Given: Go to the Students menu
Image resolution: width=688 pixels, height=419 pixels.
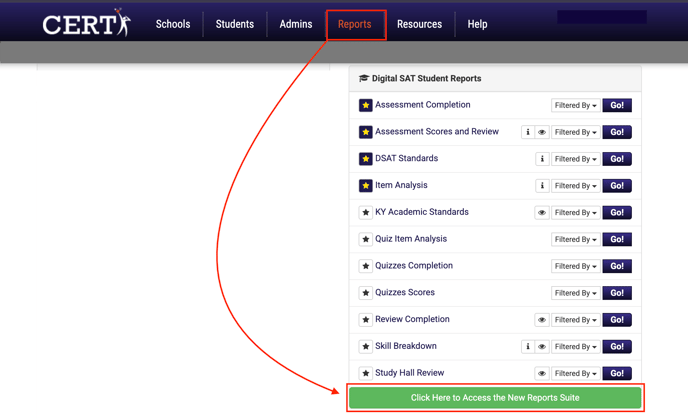Looking at the screenshot, I should click(x=235, y=24).
